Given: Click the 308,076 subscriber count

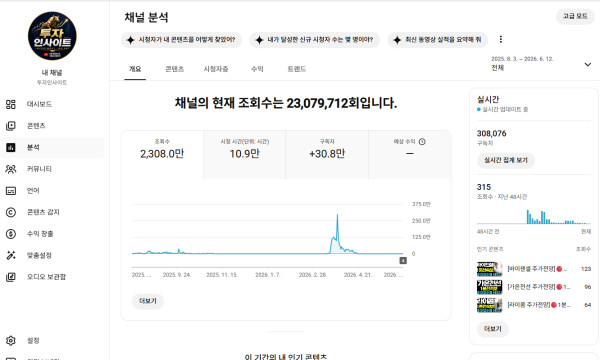Looking at the screenshot, I should click(x=491, y=134).
